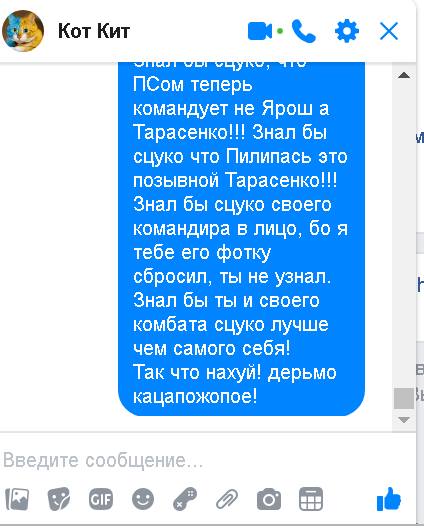Open profile via Кот Кит name
Screen dimensions: 424x529
[94, 31]
